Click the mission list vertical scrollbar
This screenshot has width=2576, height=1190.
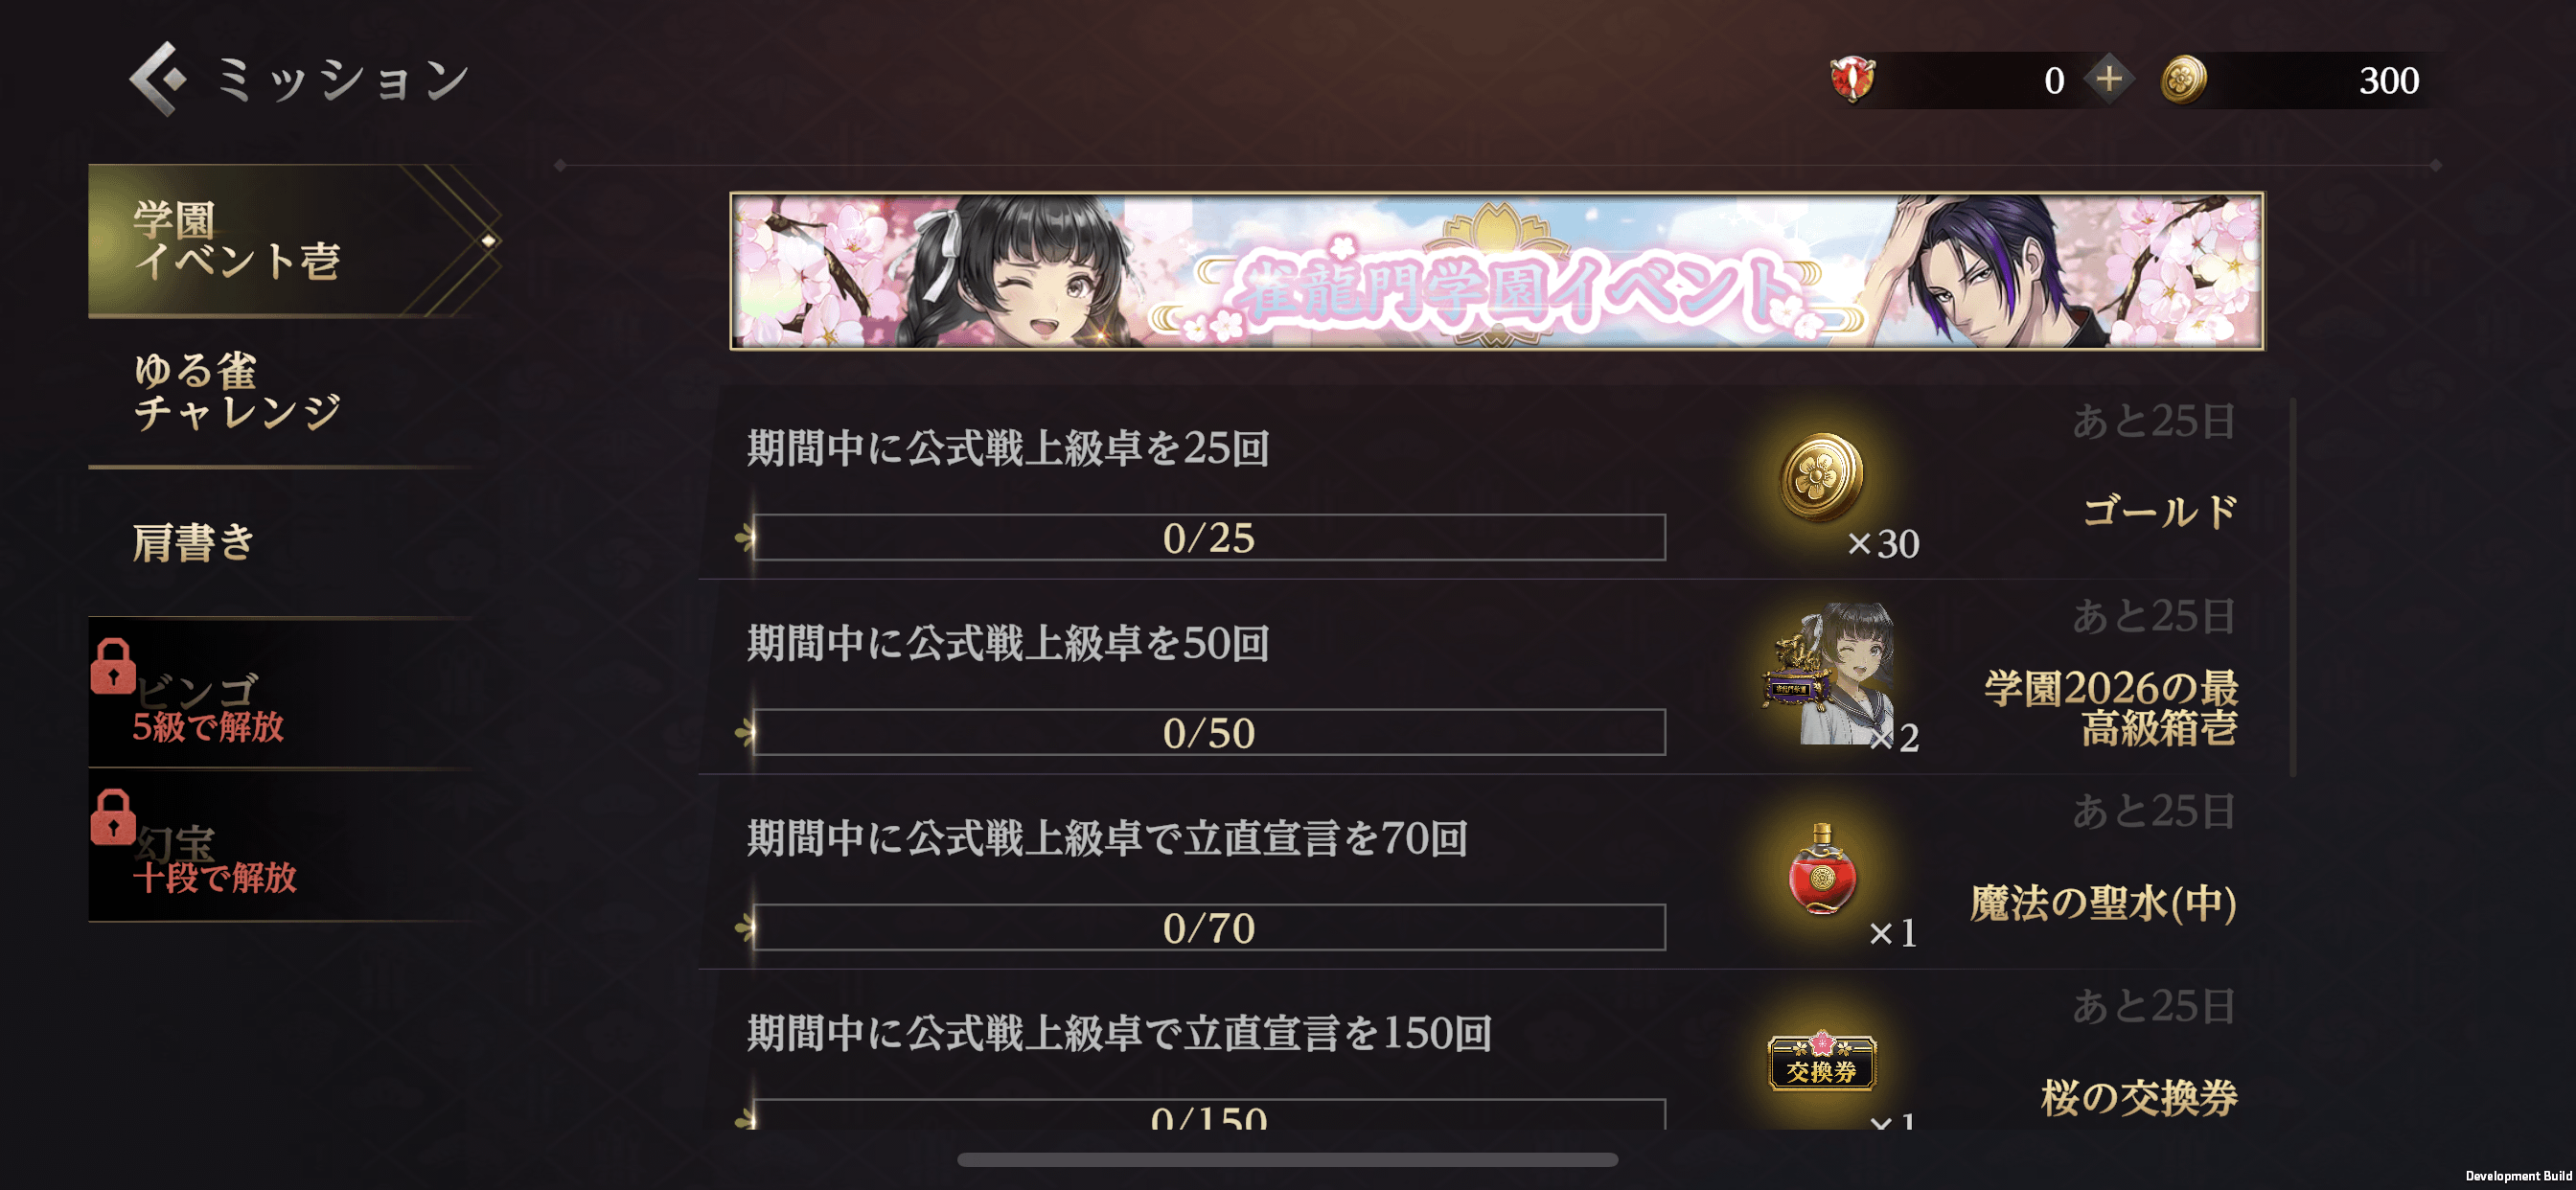point(2293,588)
